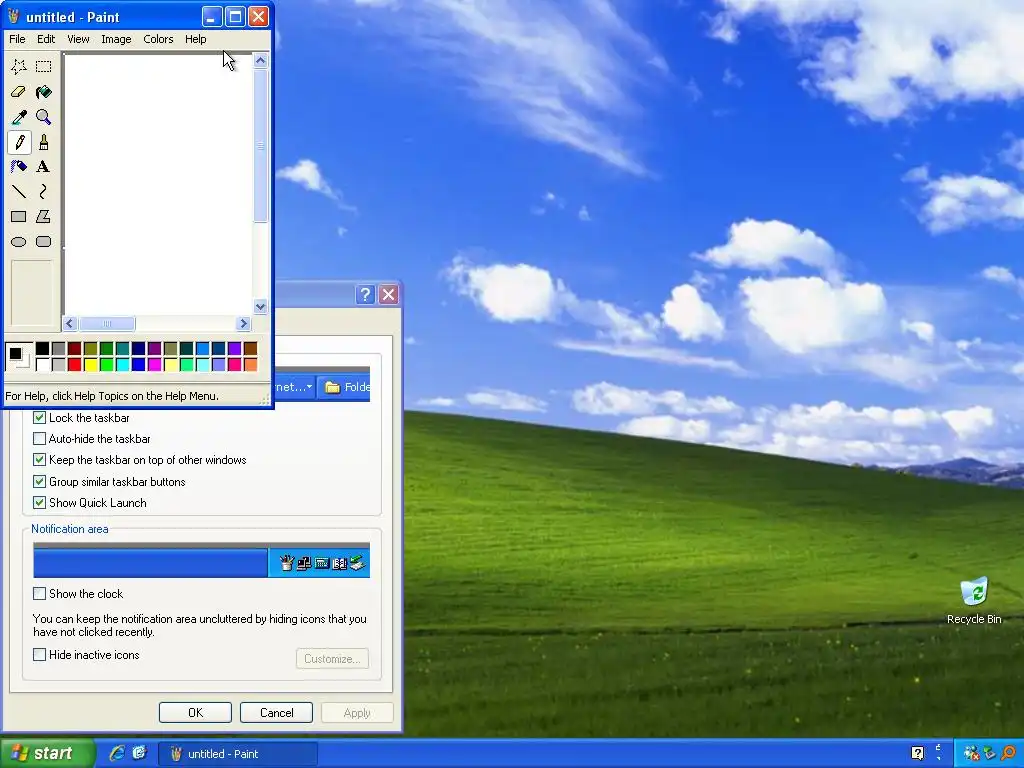Open the Colors menu
This screenshot has height=768, width=1024.
pyautogui.click(x=158, y=39)
